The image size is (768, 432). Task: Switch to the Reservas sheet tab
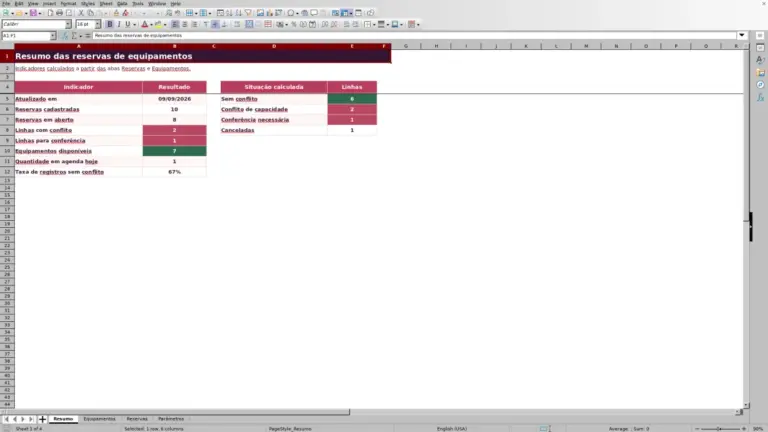tap(137, 419)
